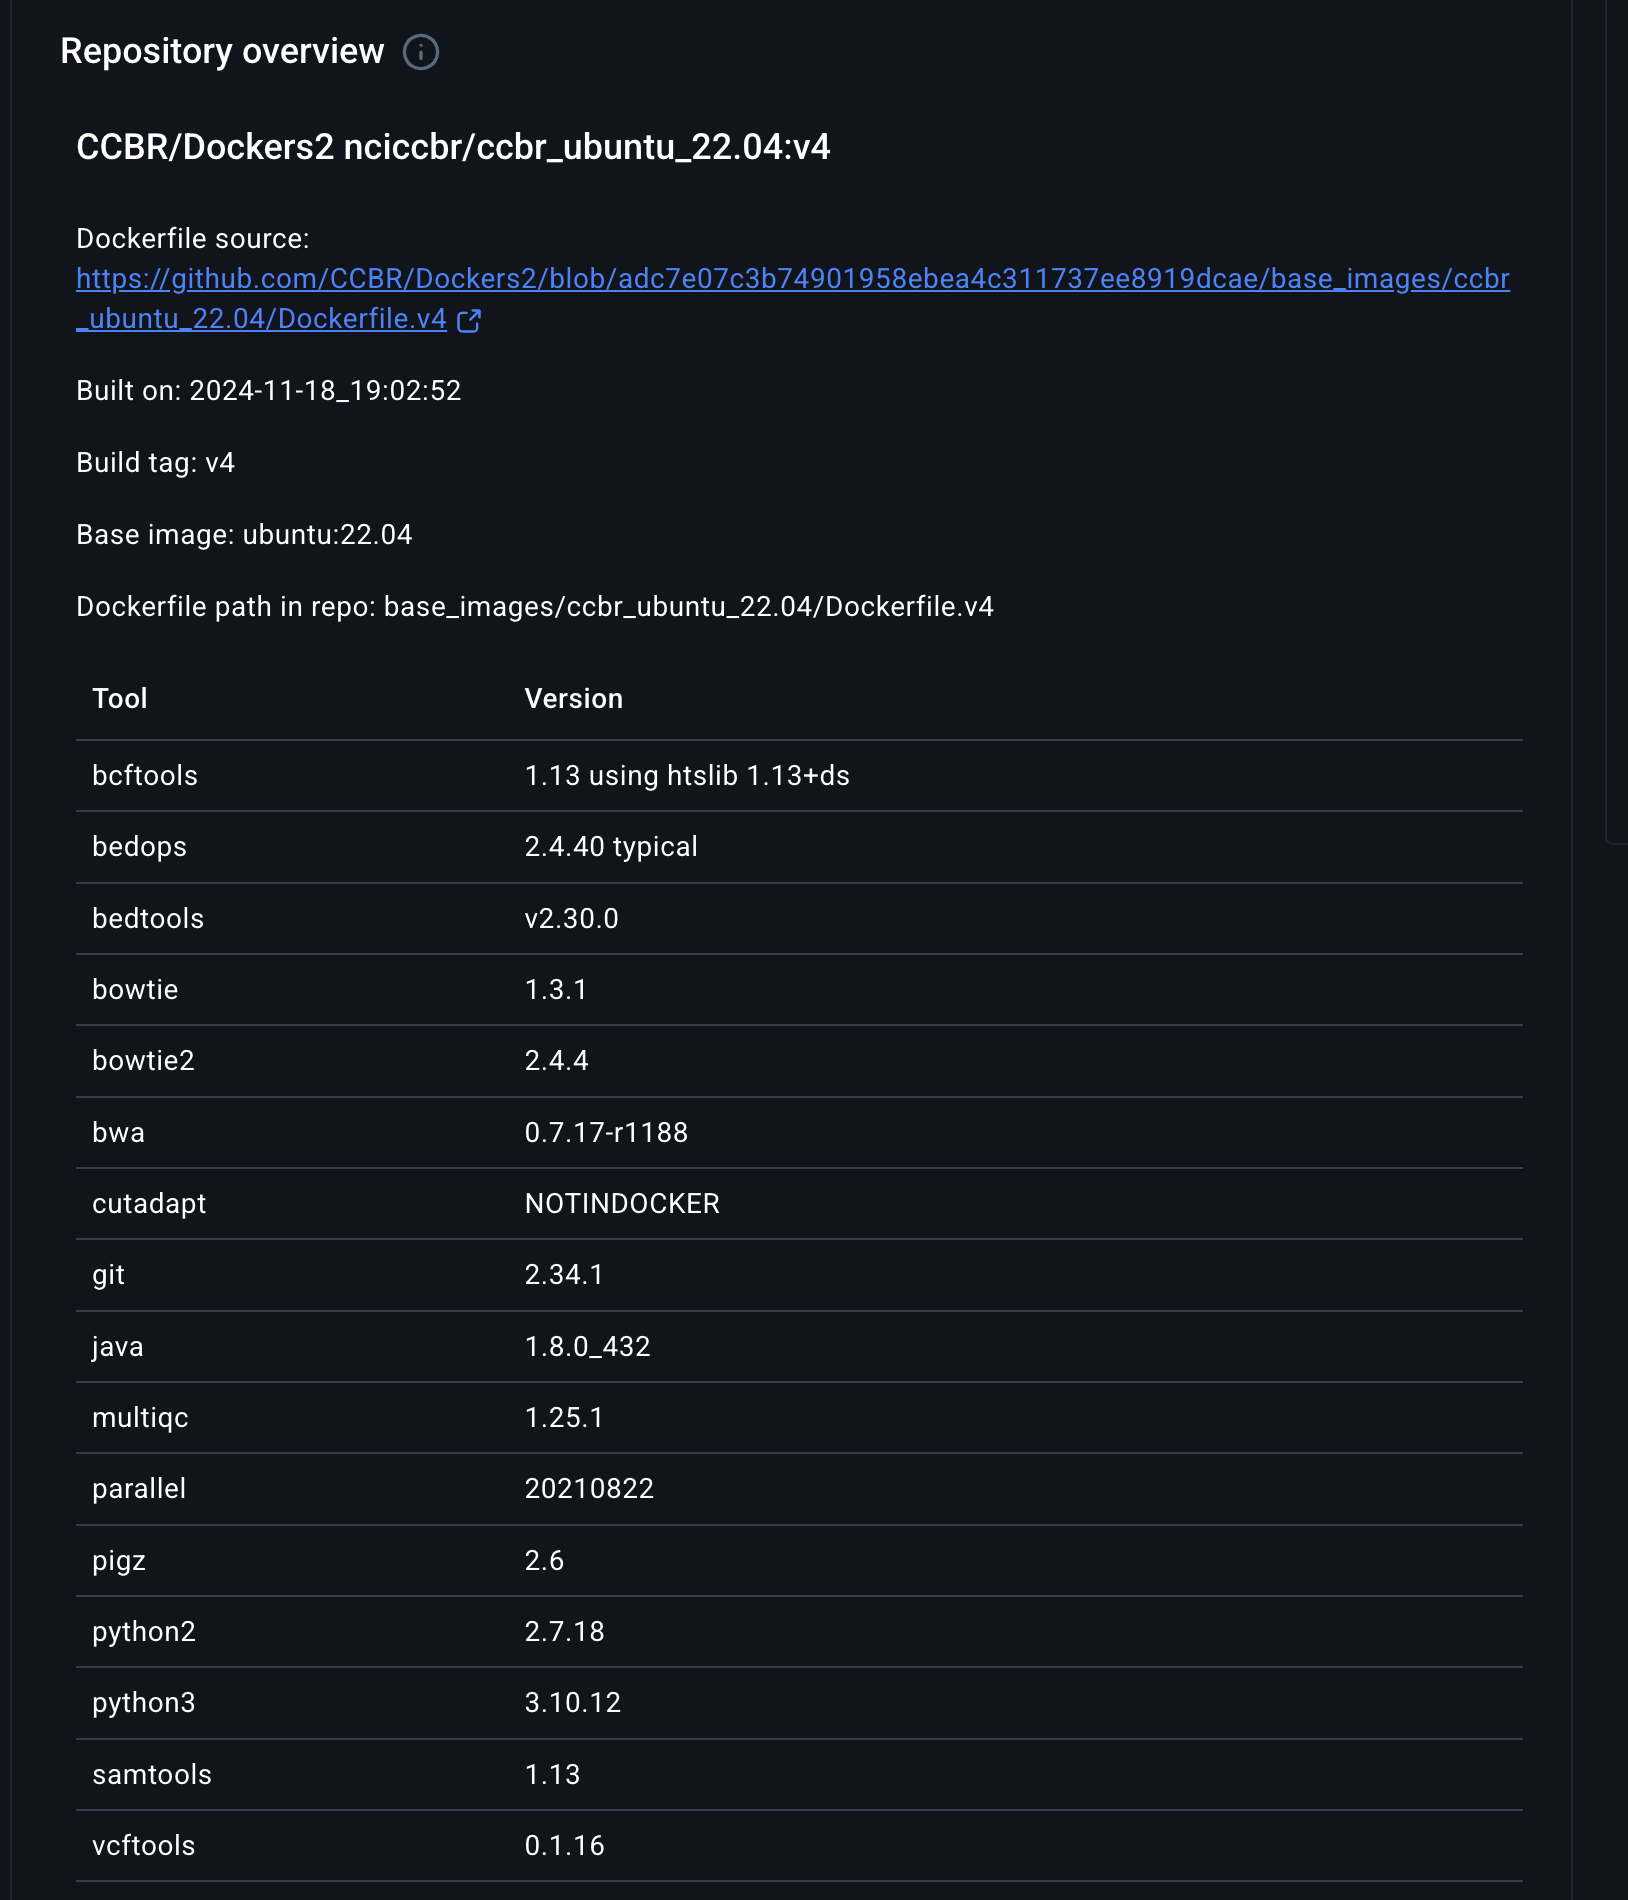Image resolution: width=1628 pixels, height=1900 pixels.
Task: Click the bowtie2 tool name
Action: point(143,1060)
